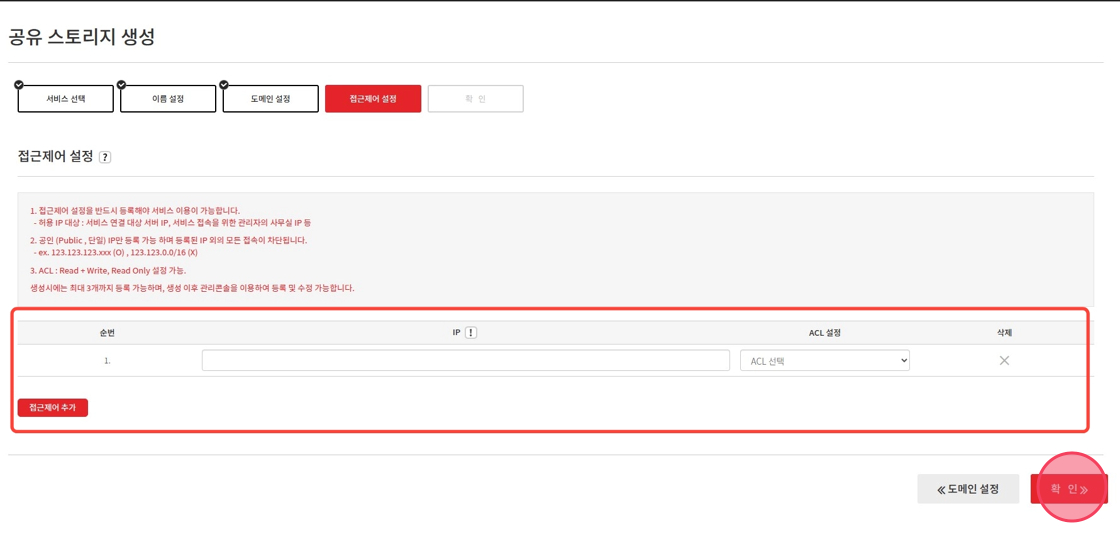
Task: Show the IP column exclamation info icon
Action: point(471,333)
